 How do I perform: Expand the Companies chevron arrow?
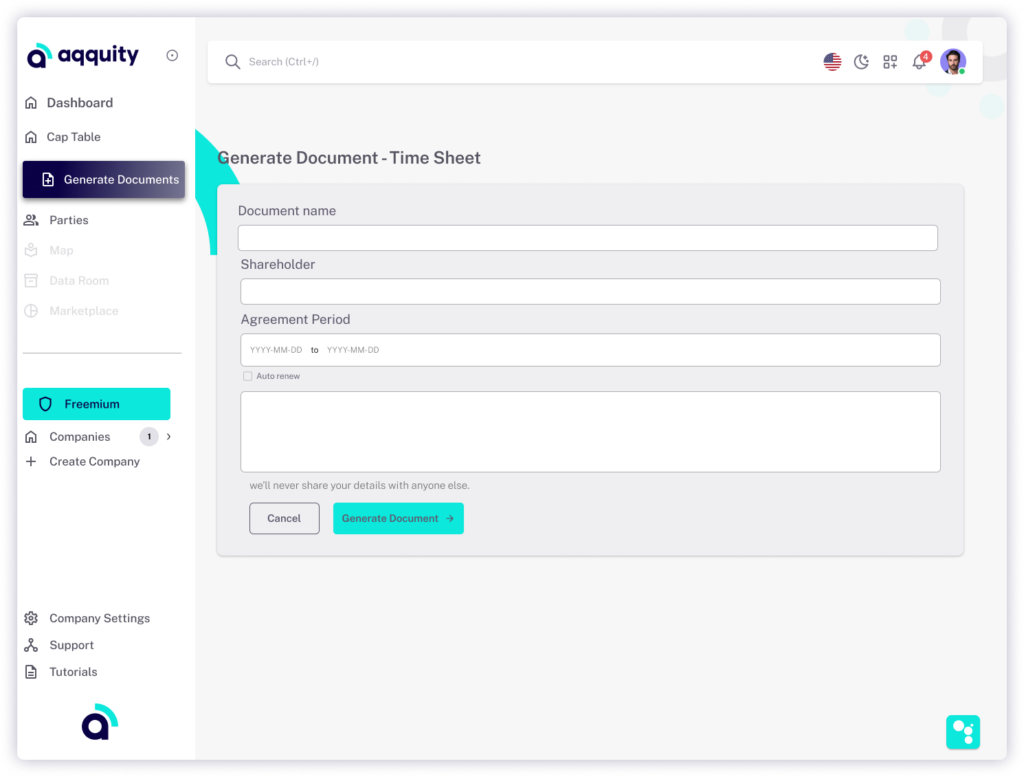(169, 436)
